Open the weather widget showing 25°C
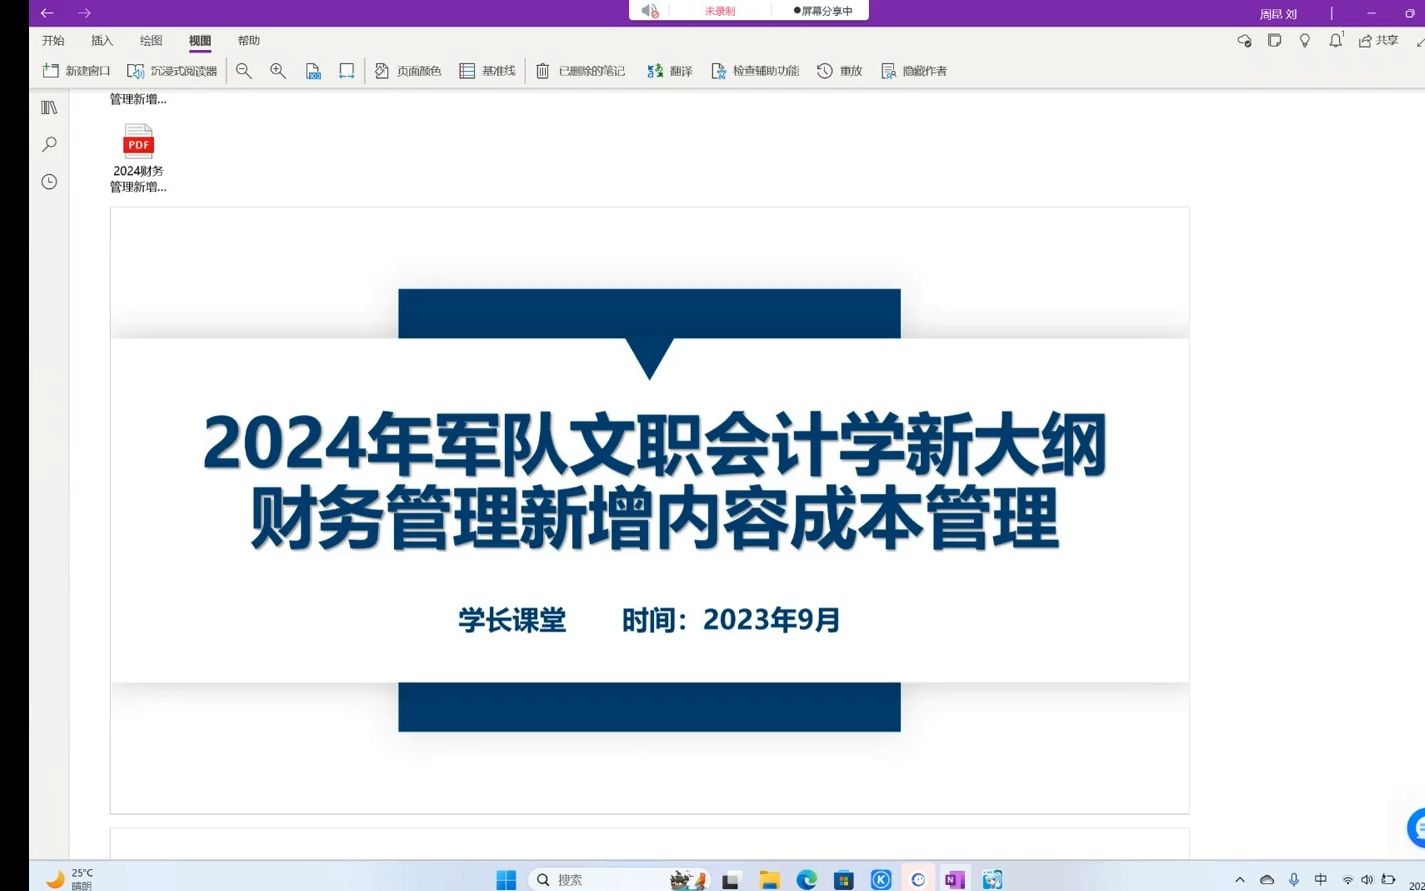1425x891 pixels. 70,879
